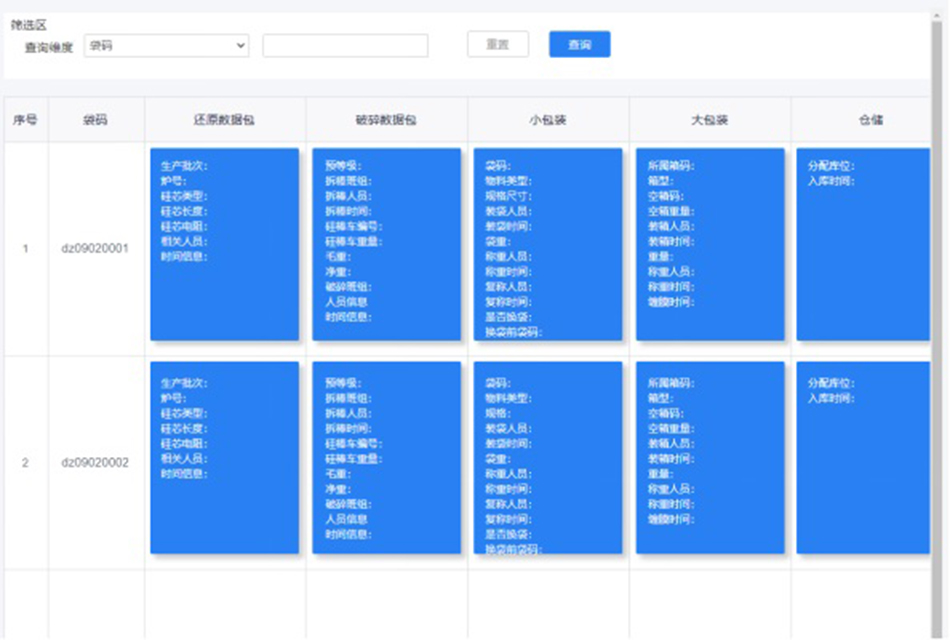Click the 大包装 column header
Viewport: 950px width, 640px height.
[710, 120]
